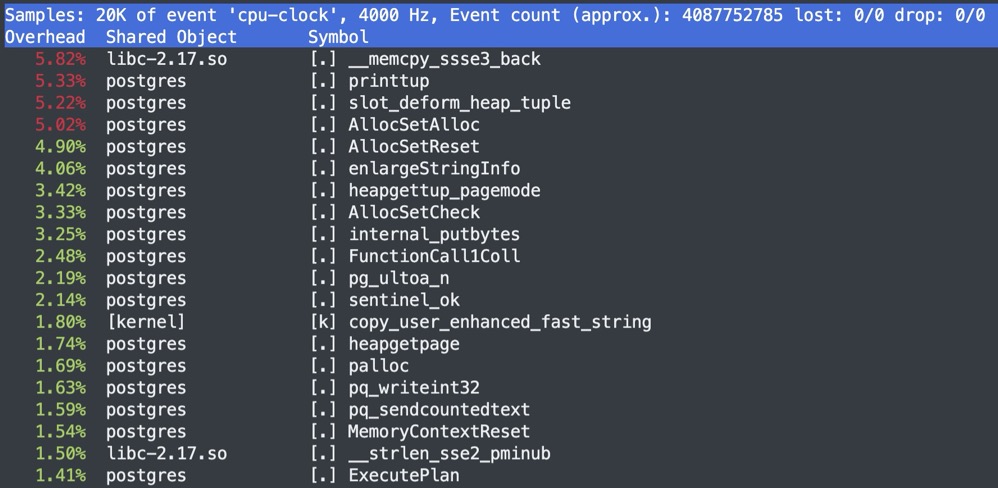Image resolution: width=998 pixels, height=488 pixels.
Task: Select the __memcpy_ssse3_back symbol row
Action: [444, 59]
